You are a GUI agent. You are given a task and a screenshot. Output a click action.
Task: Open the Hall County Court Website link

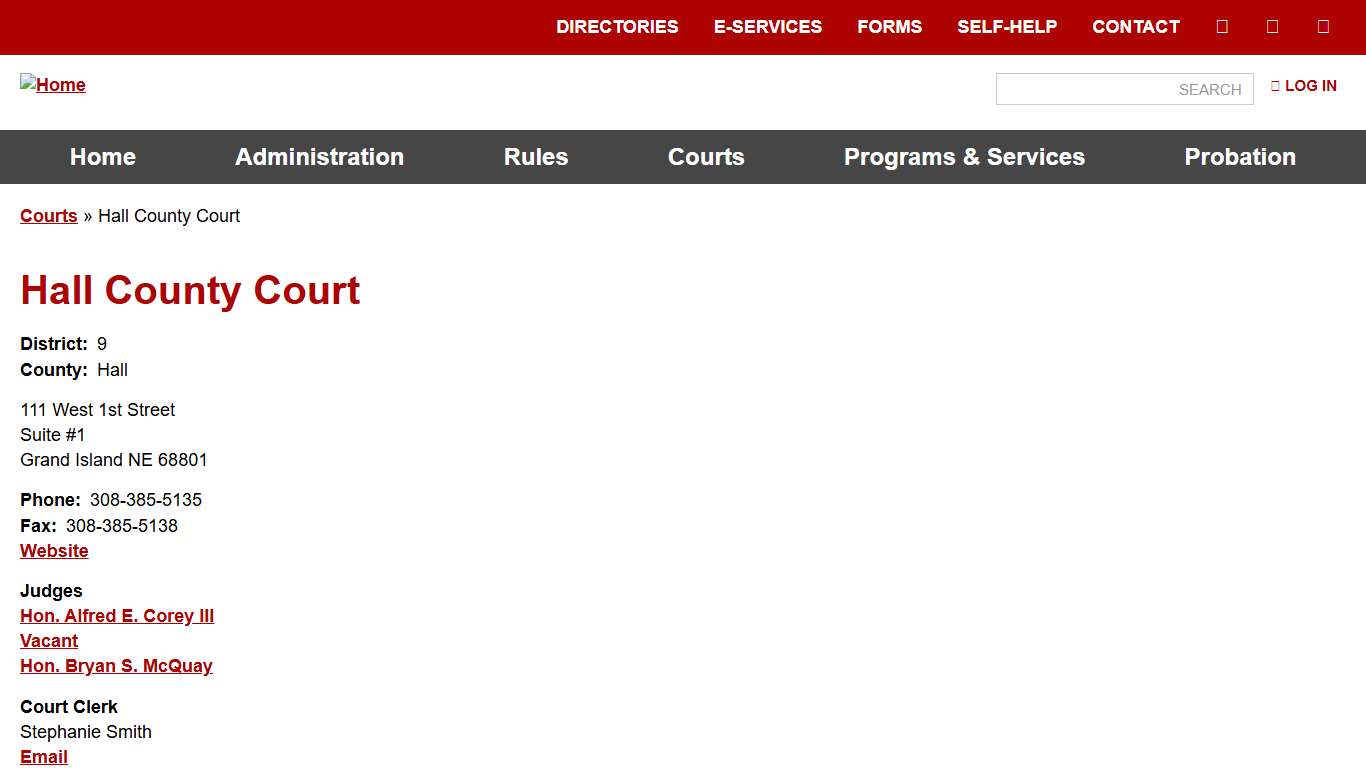(54, 551)
